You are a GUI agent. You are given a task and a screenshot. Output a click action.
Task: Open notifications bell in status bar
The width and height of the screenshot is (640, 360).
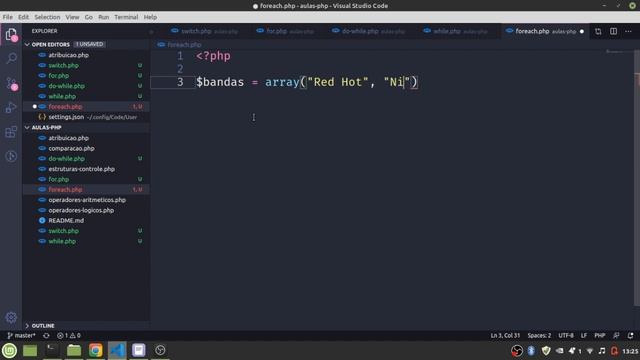[631, 336]
